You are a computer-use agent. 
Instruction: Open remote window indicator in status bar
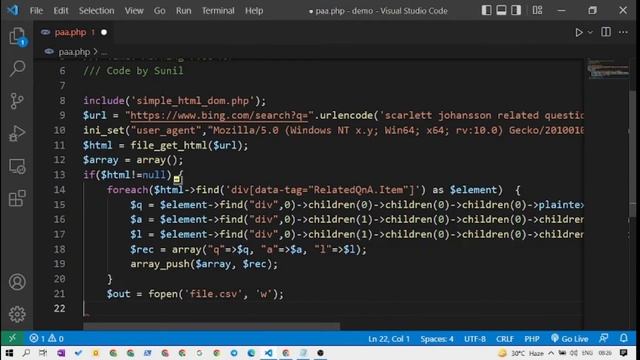tap(12, 338)
